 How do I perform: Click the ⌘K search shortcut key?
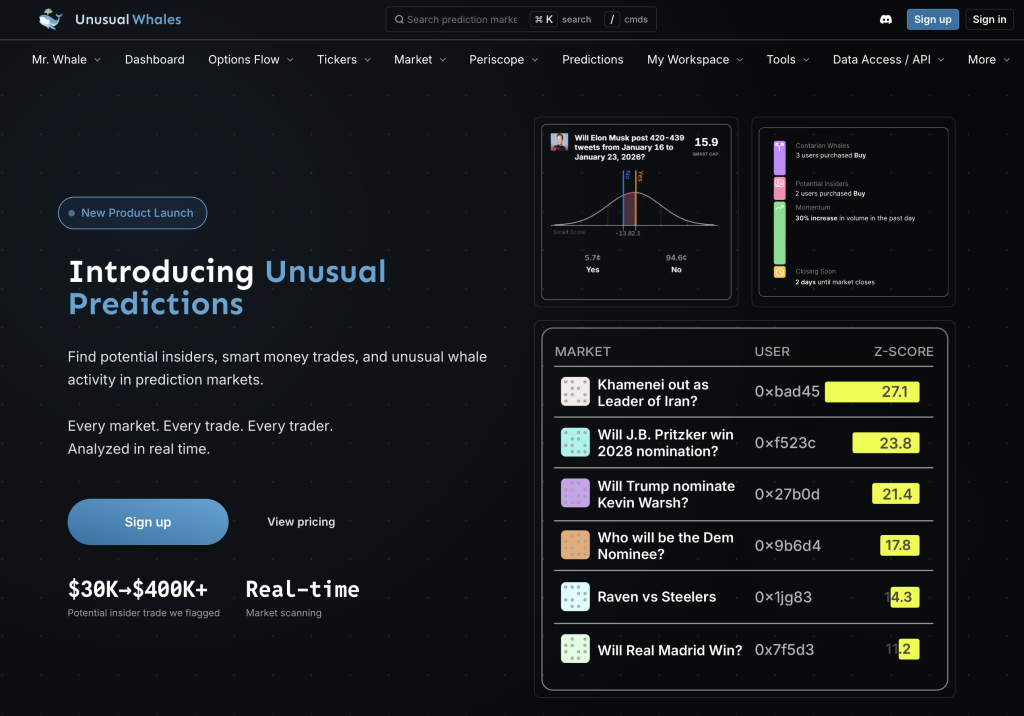[543, 20]
